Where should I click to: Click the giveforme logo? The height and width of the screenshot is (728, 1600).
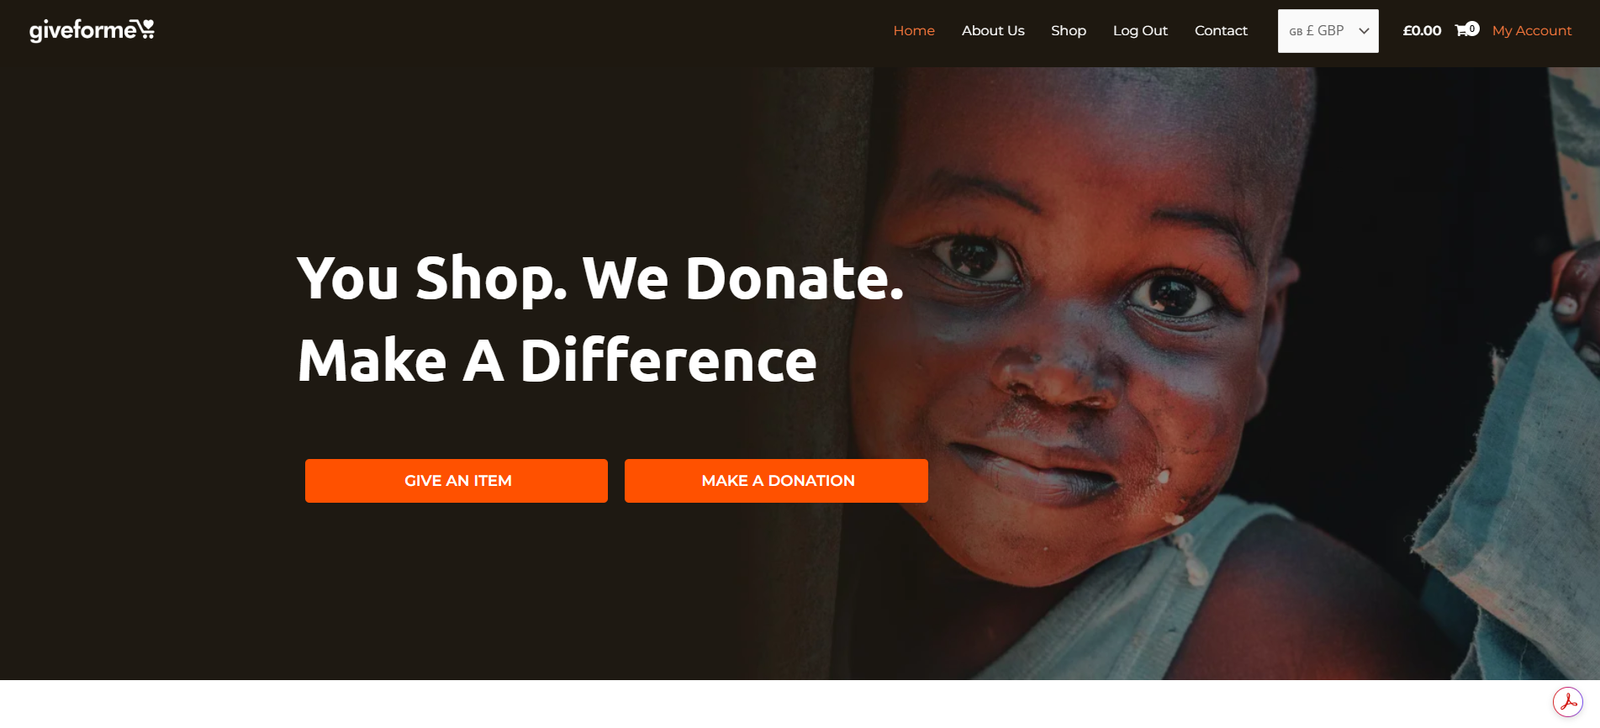pyautogui.click(x=92, y=30)
